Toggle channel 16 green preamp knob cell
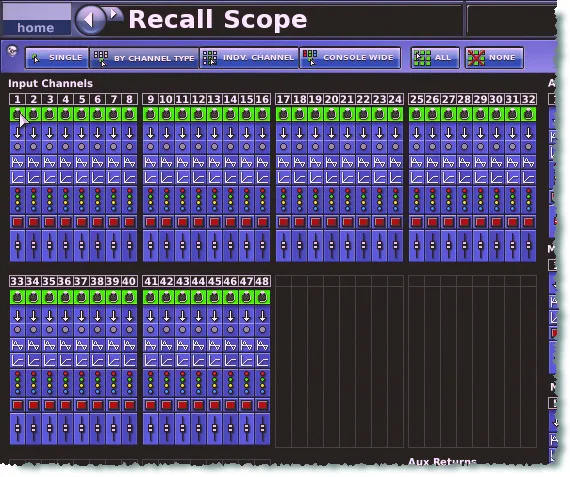570x477 pixels. pos(262,114)
